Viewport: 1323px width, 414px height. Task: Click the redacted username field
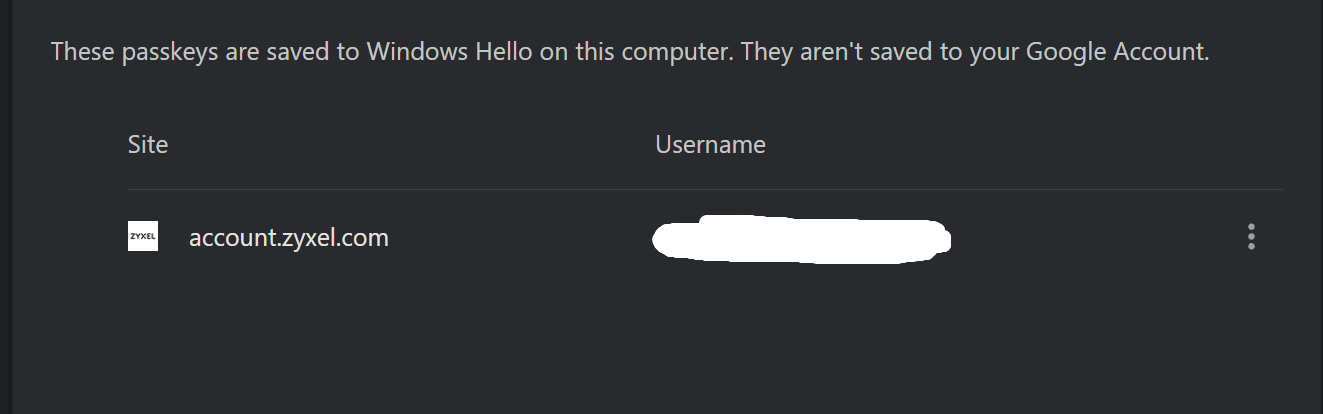[801, 239]
